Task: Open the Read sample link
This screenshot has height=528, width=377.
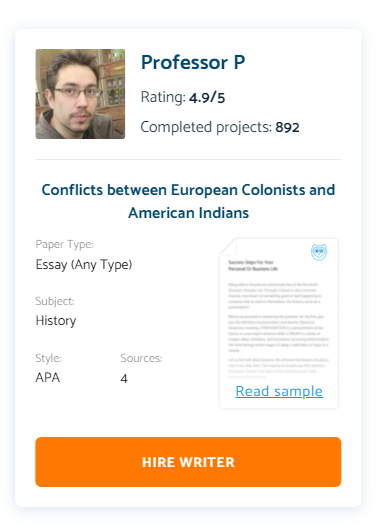Action: click(279, 391)
